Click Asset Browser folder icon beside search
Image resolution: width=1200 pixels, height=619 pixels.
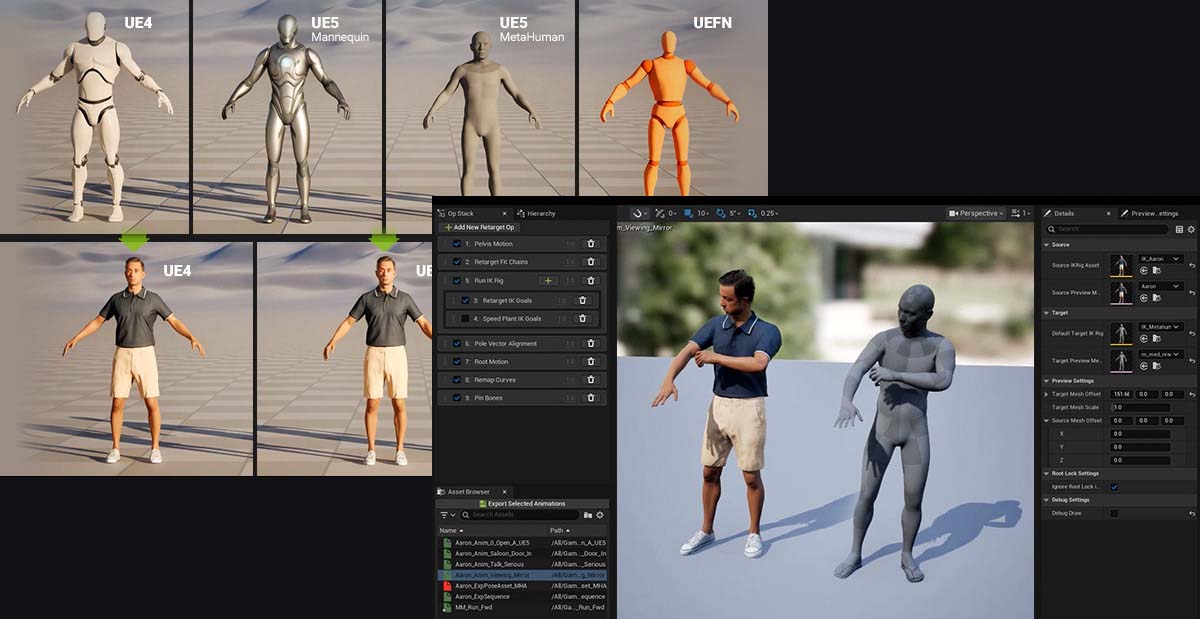point(588,515)
